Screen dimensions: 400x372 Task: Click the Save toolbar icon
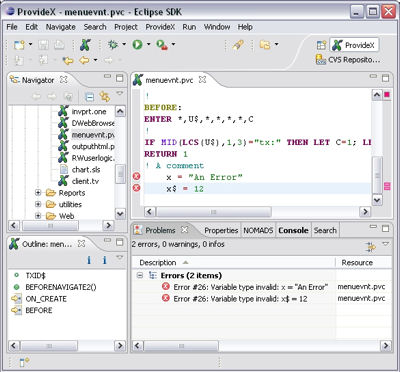pyautogui.click(x=43, y=45)
